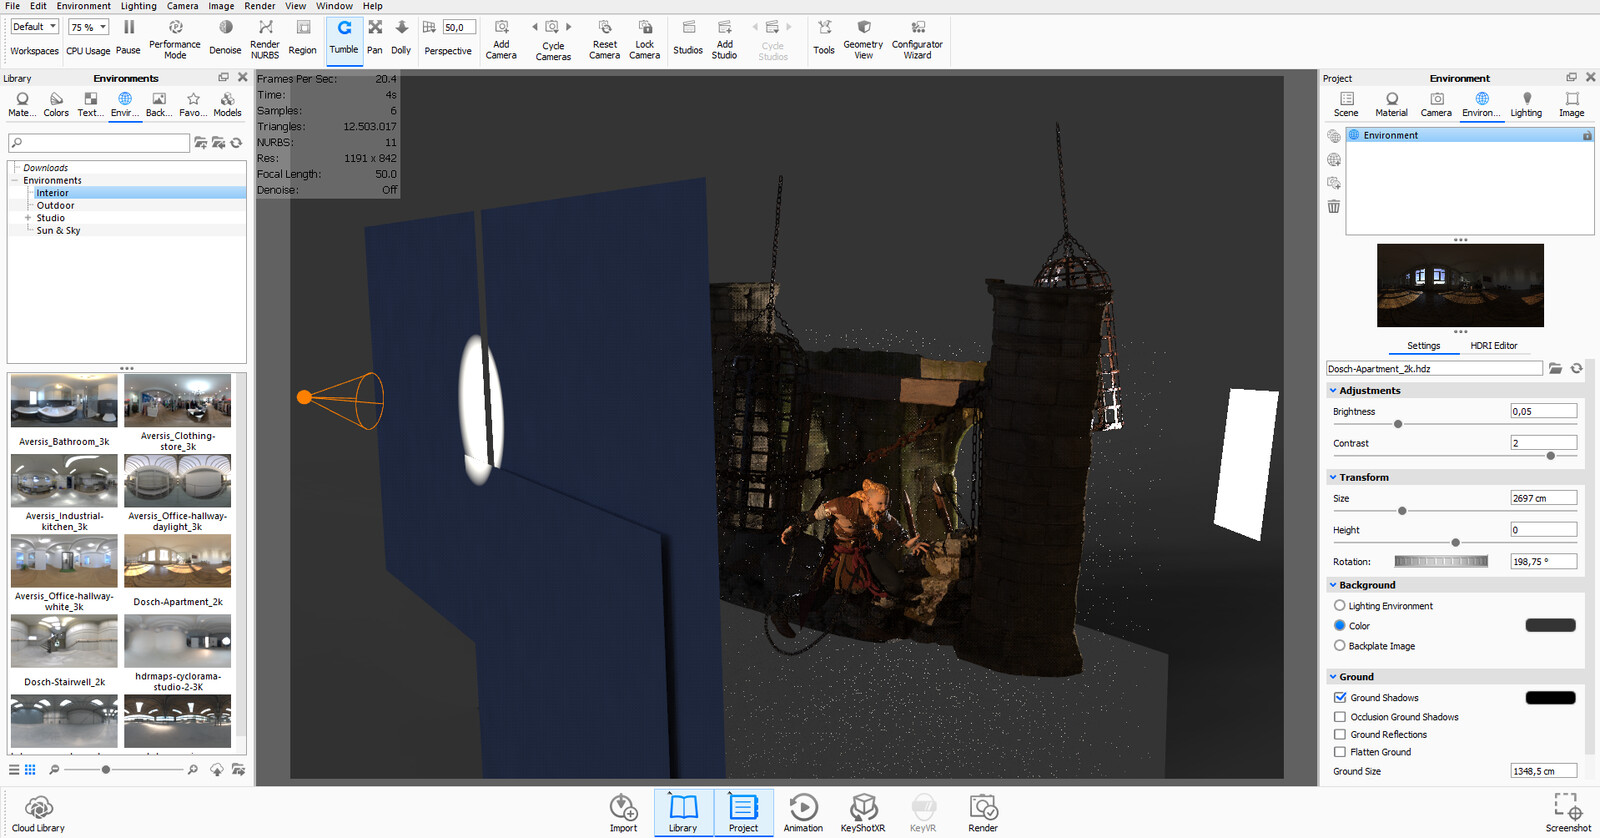
Task: Activate the Dolly camera tool
Action: (401, 37)
